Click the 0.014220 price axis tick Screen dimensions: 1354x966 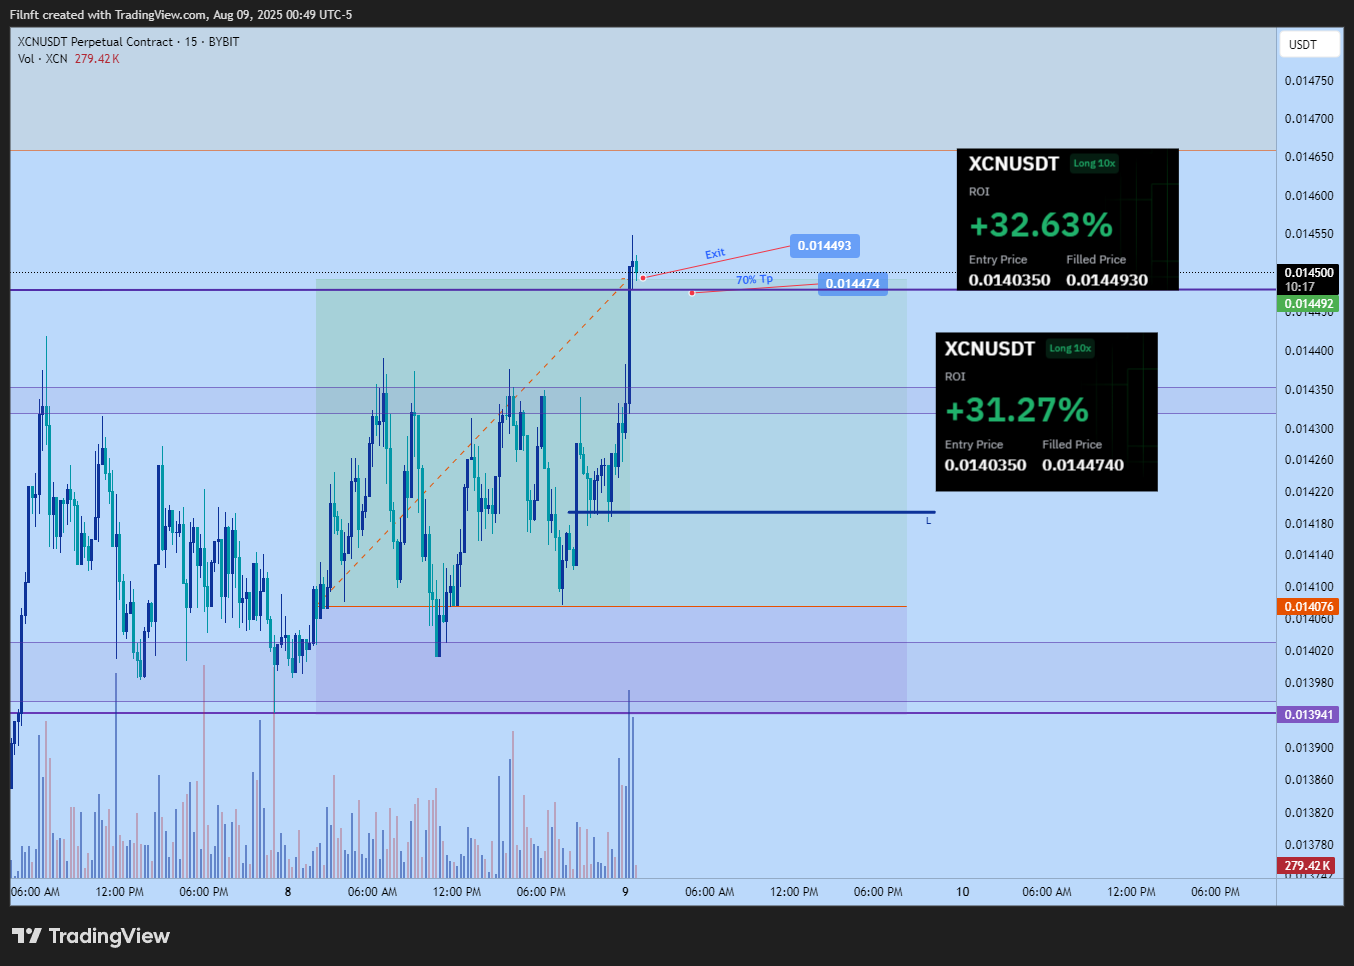[1309, 492]
